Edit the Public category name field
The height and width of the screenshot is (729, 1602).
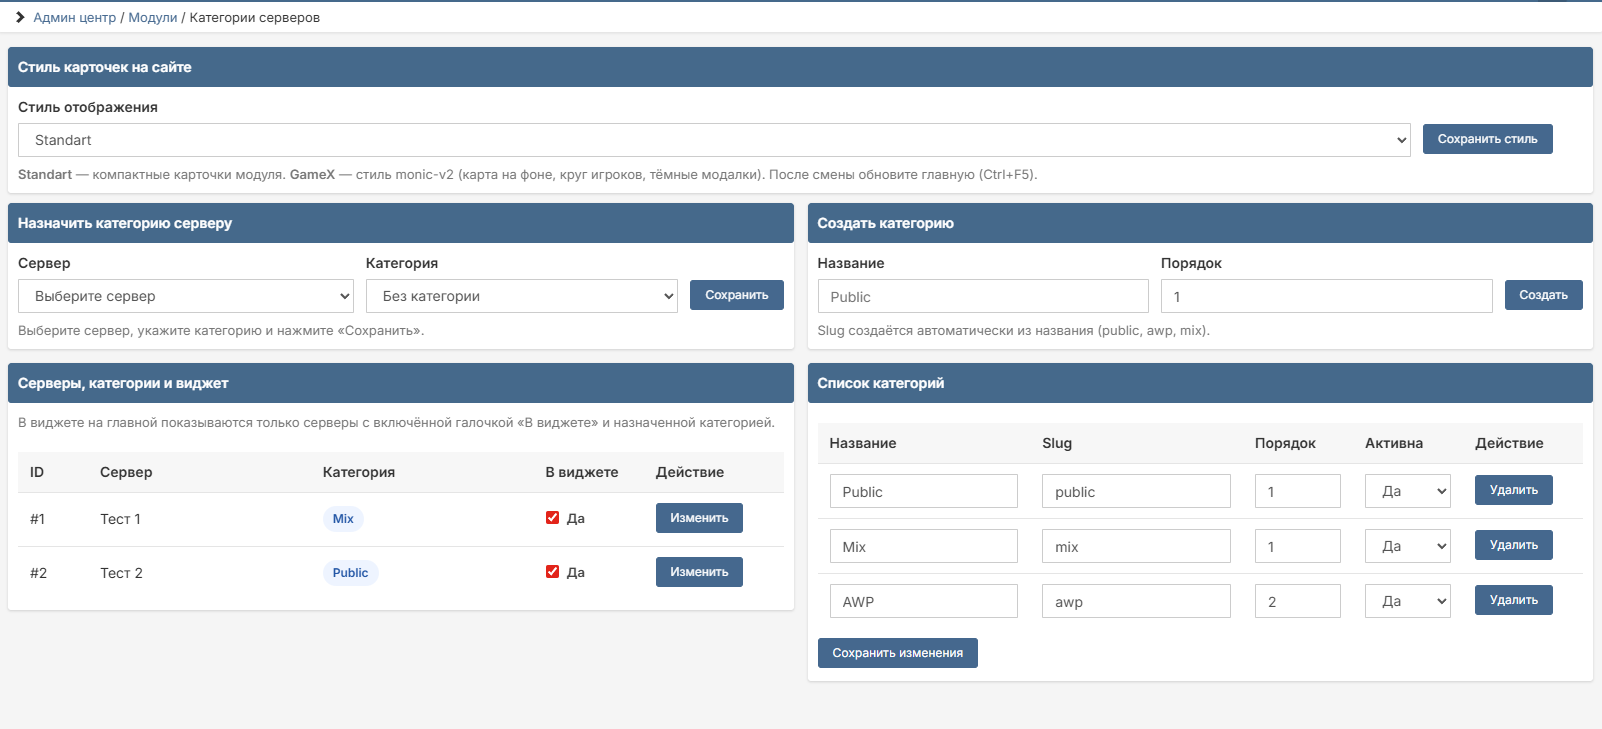coord(924,491)
